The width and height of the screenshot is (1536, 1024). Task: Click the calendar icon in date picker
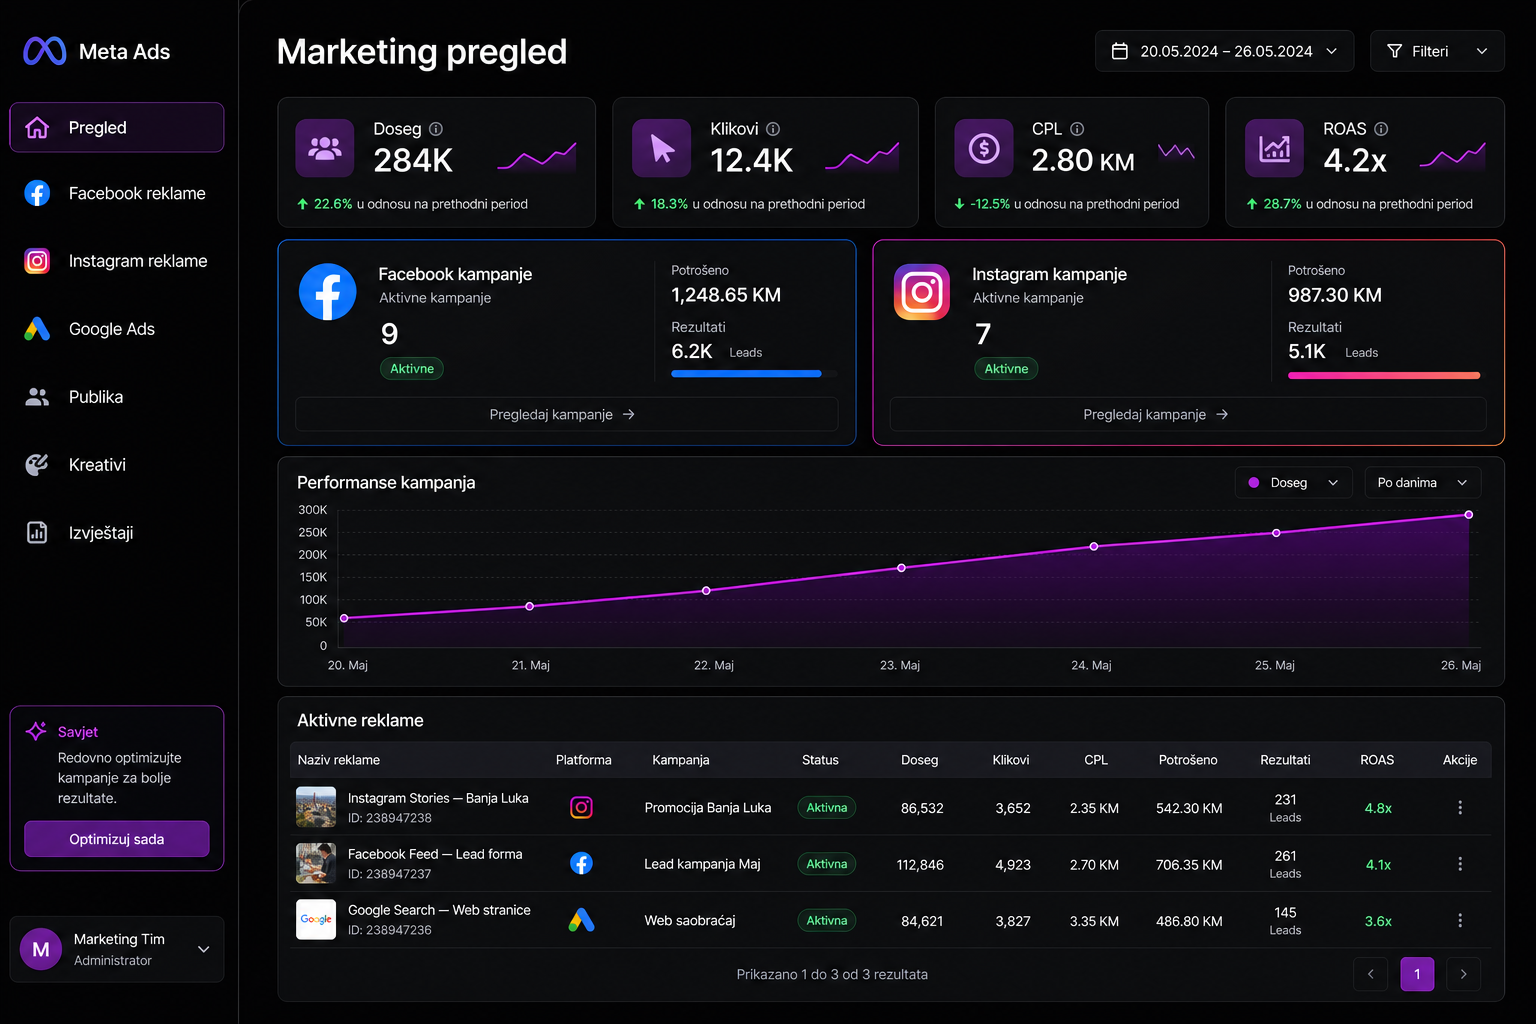pyautogui.click(x=1120, y=51)
